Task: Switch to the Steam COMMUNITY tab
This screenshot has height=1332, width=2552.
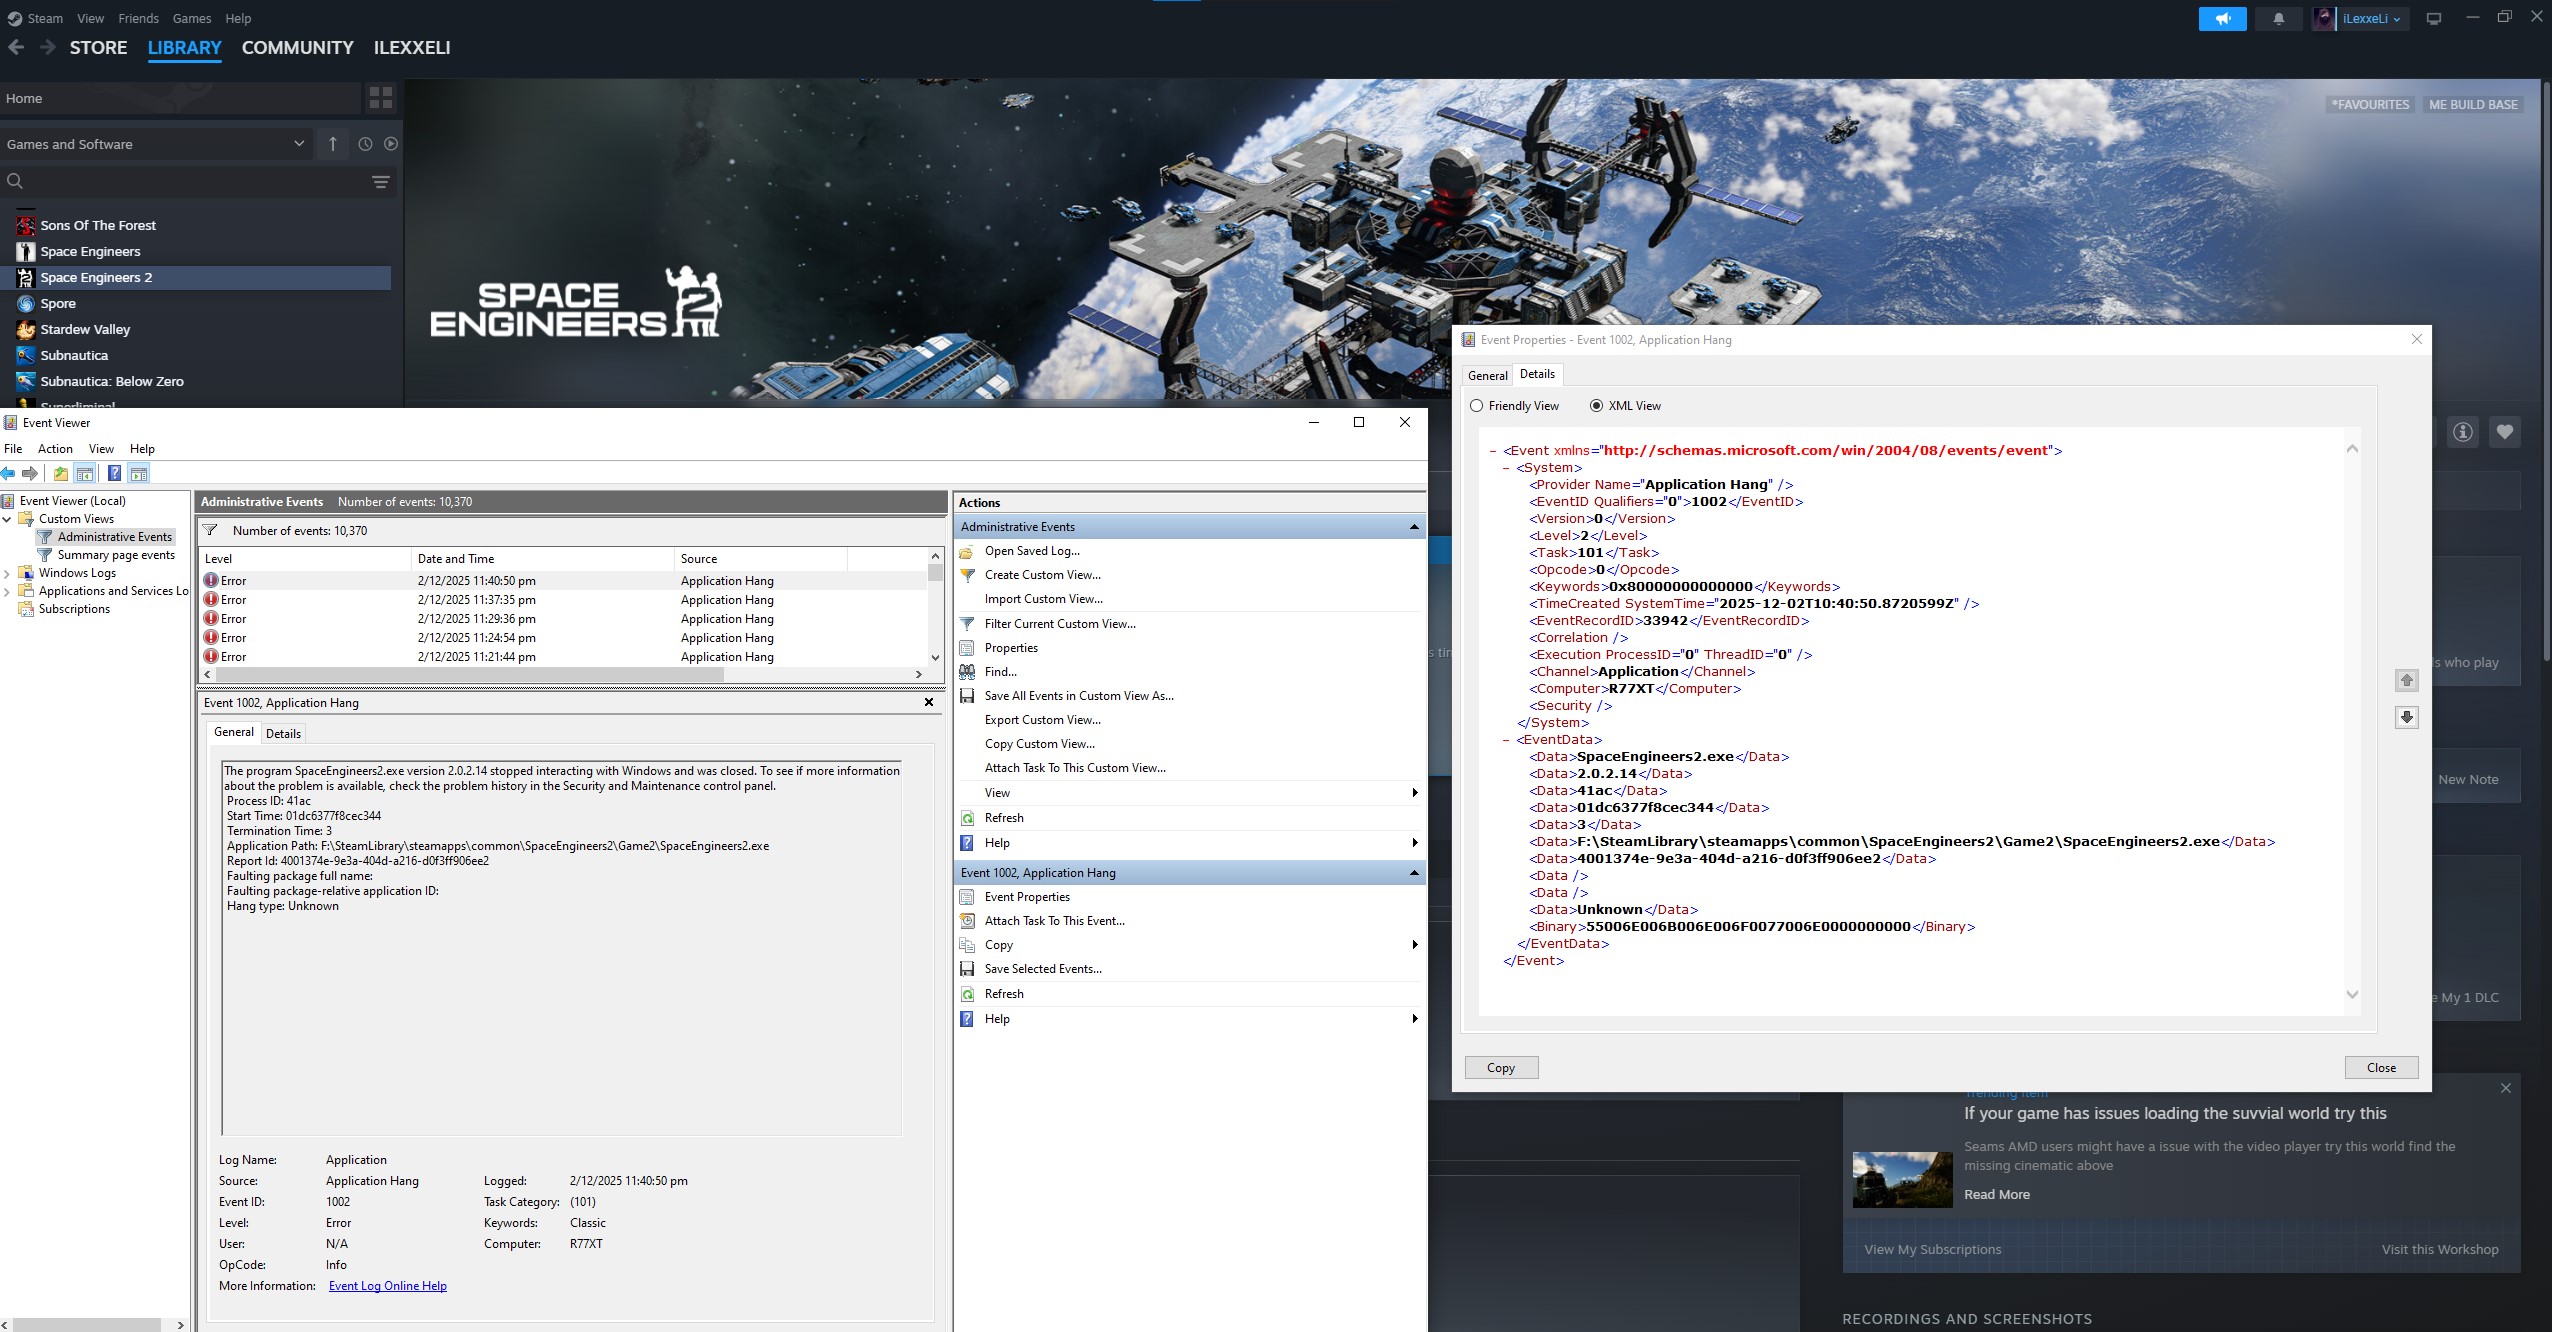Action: point(298,47)
